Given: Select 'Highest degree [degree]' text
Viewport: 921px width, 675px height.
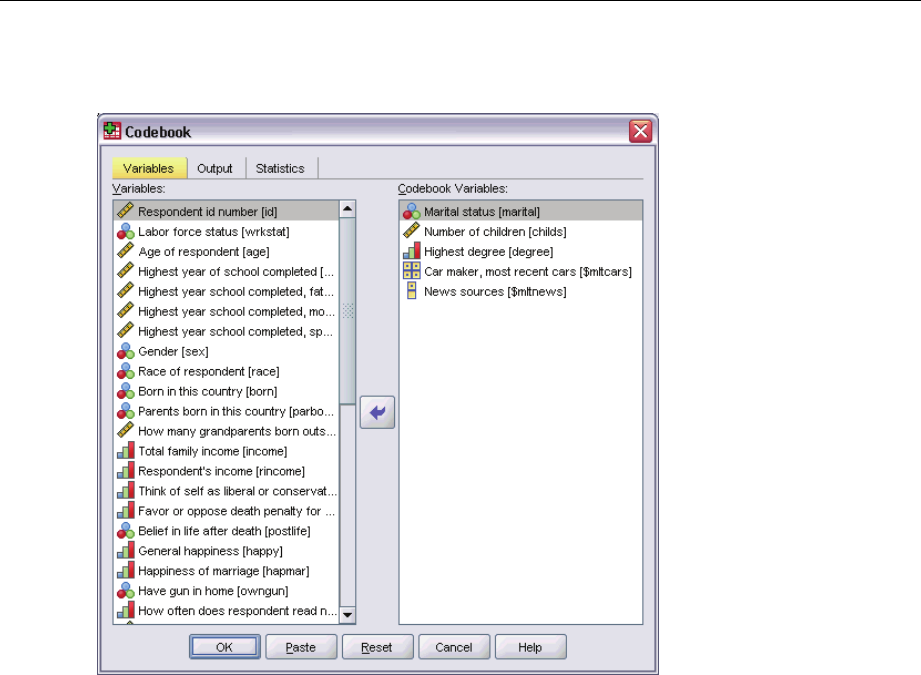Looking at the screenshot, I should click(x=489, y=251).
